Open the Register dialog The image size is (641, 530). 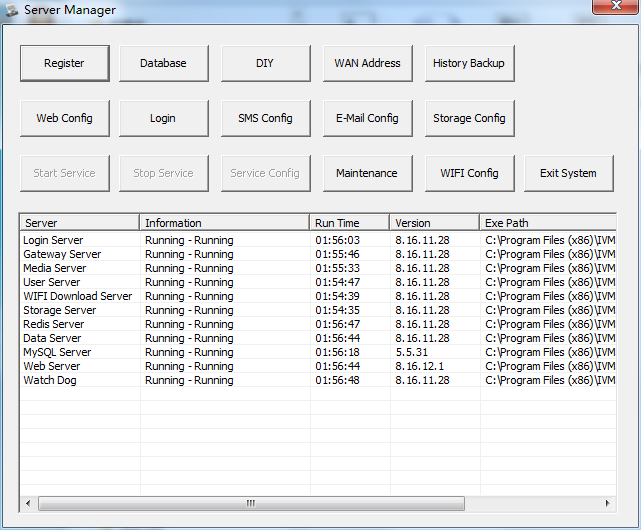pos(64,63)
